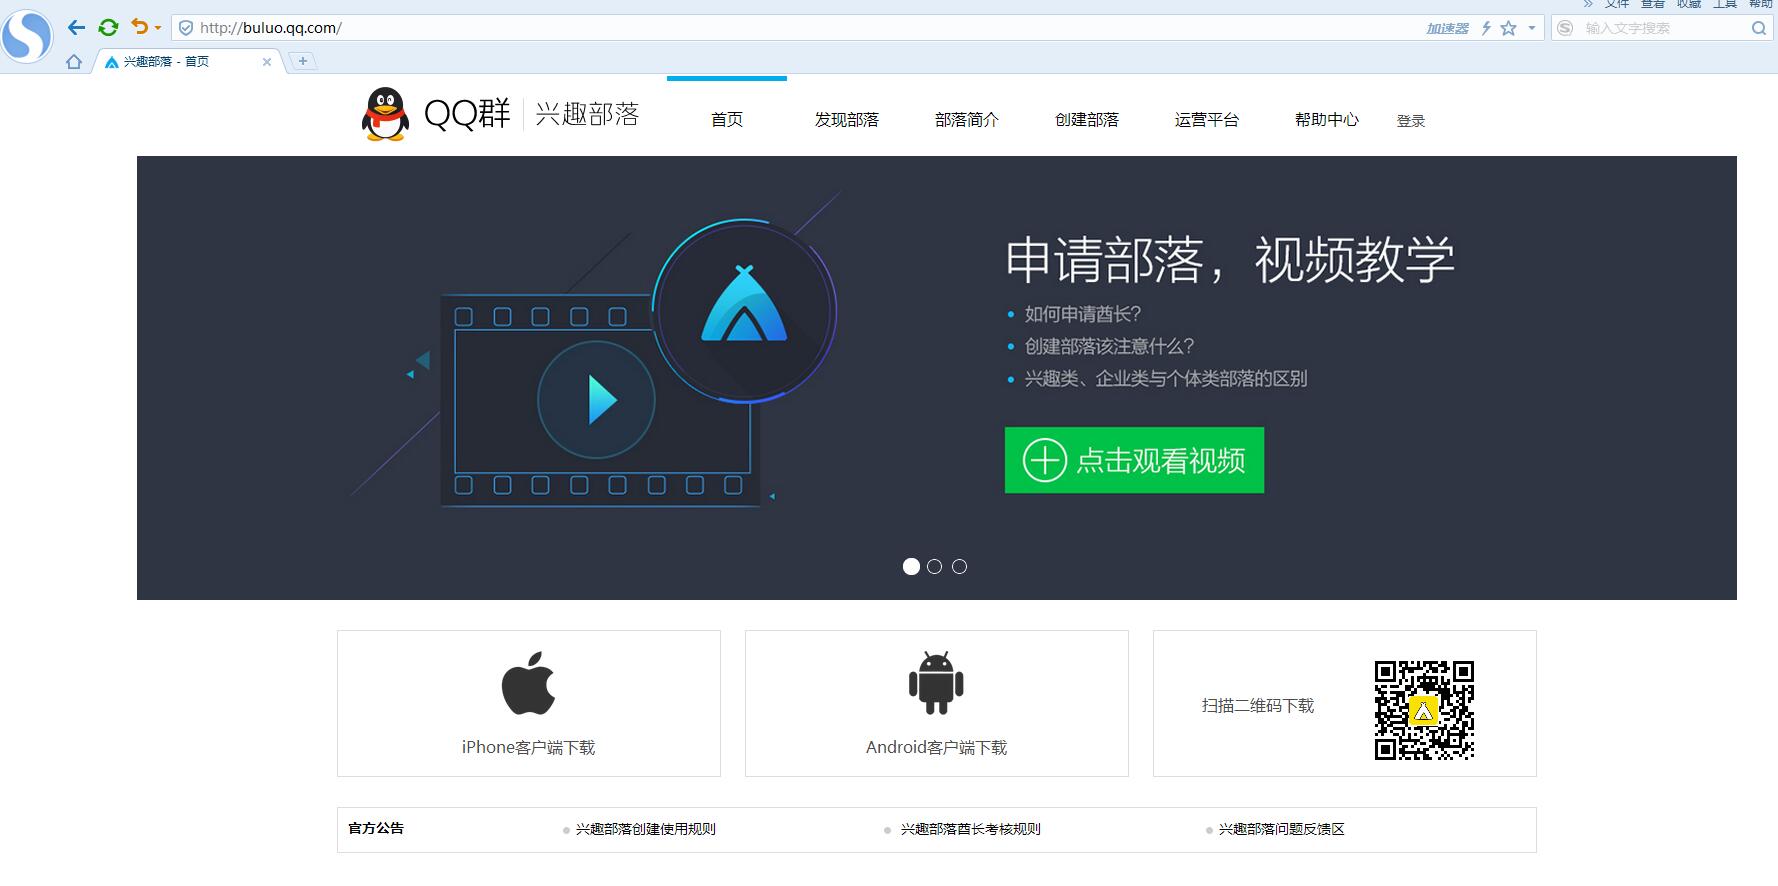Click the magnifier search icon

[x=1759, y=28]
